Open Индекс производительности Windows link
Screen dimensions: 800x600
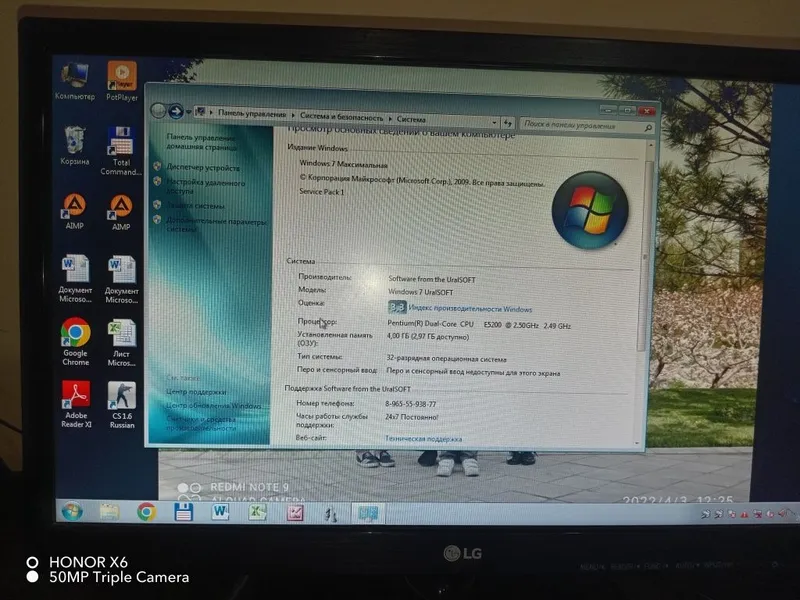[x=470, y=309]
